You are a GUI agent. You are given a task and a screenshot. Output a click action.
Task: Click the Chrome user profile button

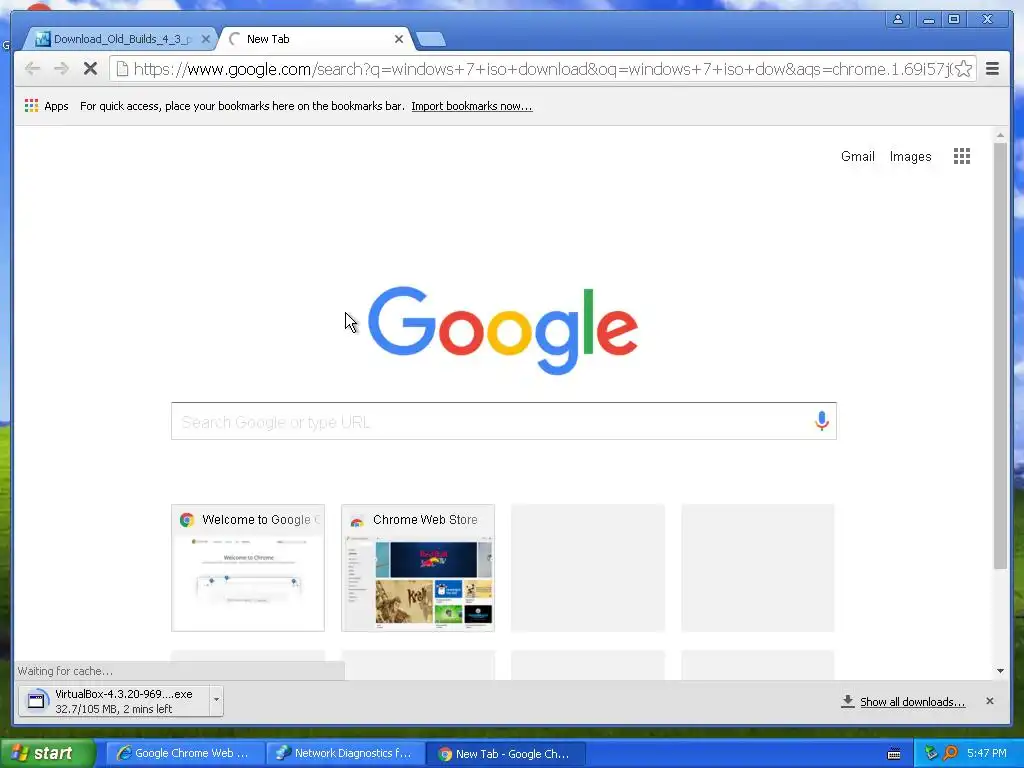tap(898, 19)
